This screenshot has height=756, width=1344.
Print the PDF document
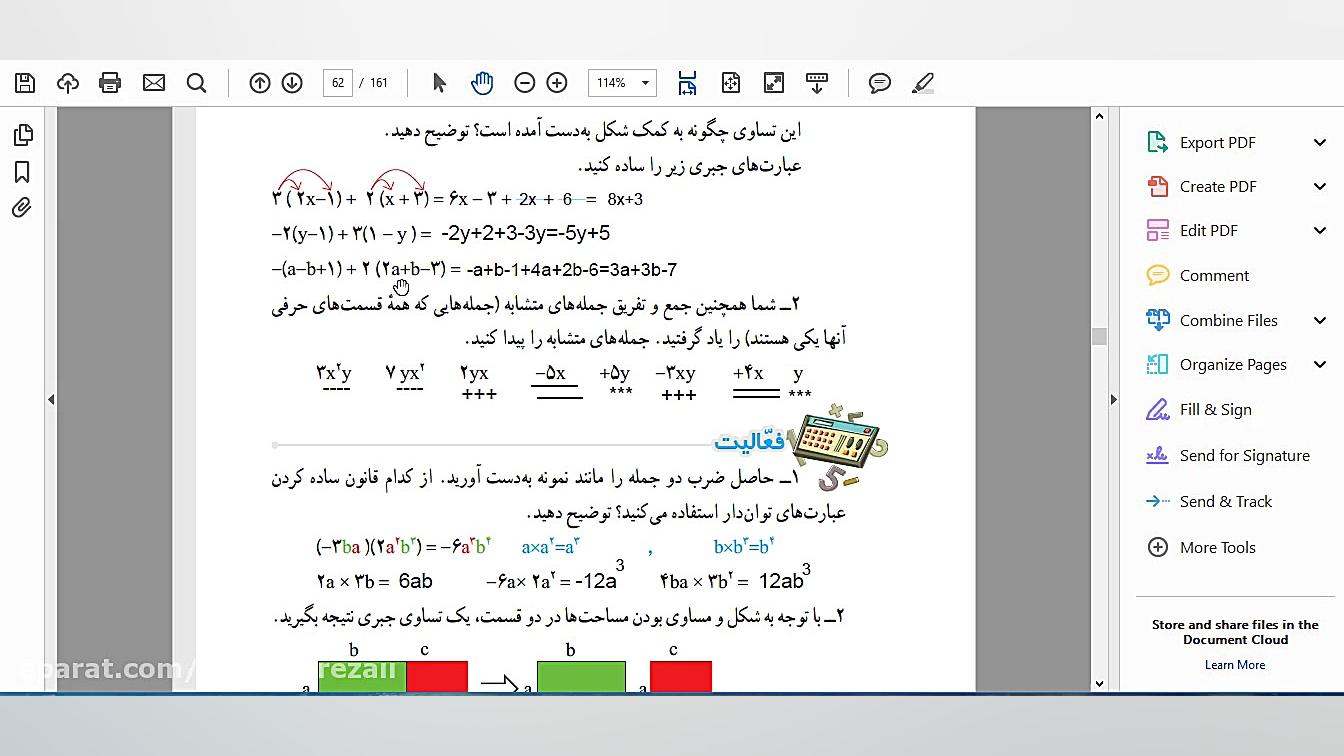pos(110,83)
